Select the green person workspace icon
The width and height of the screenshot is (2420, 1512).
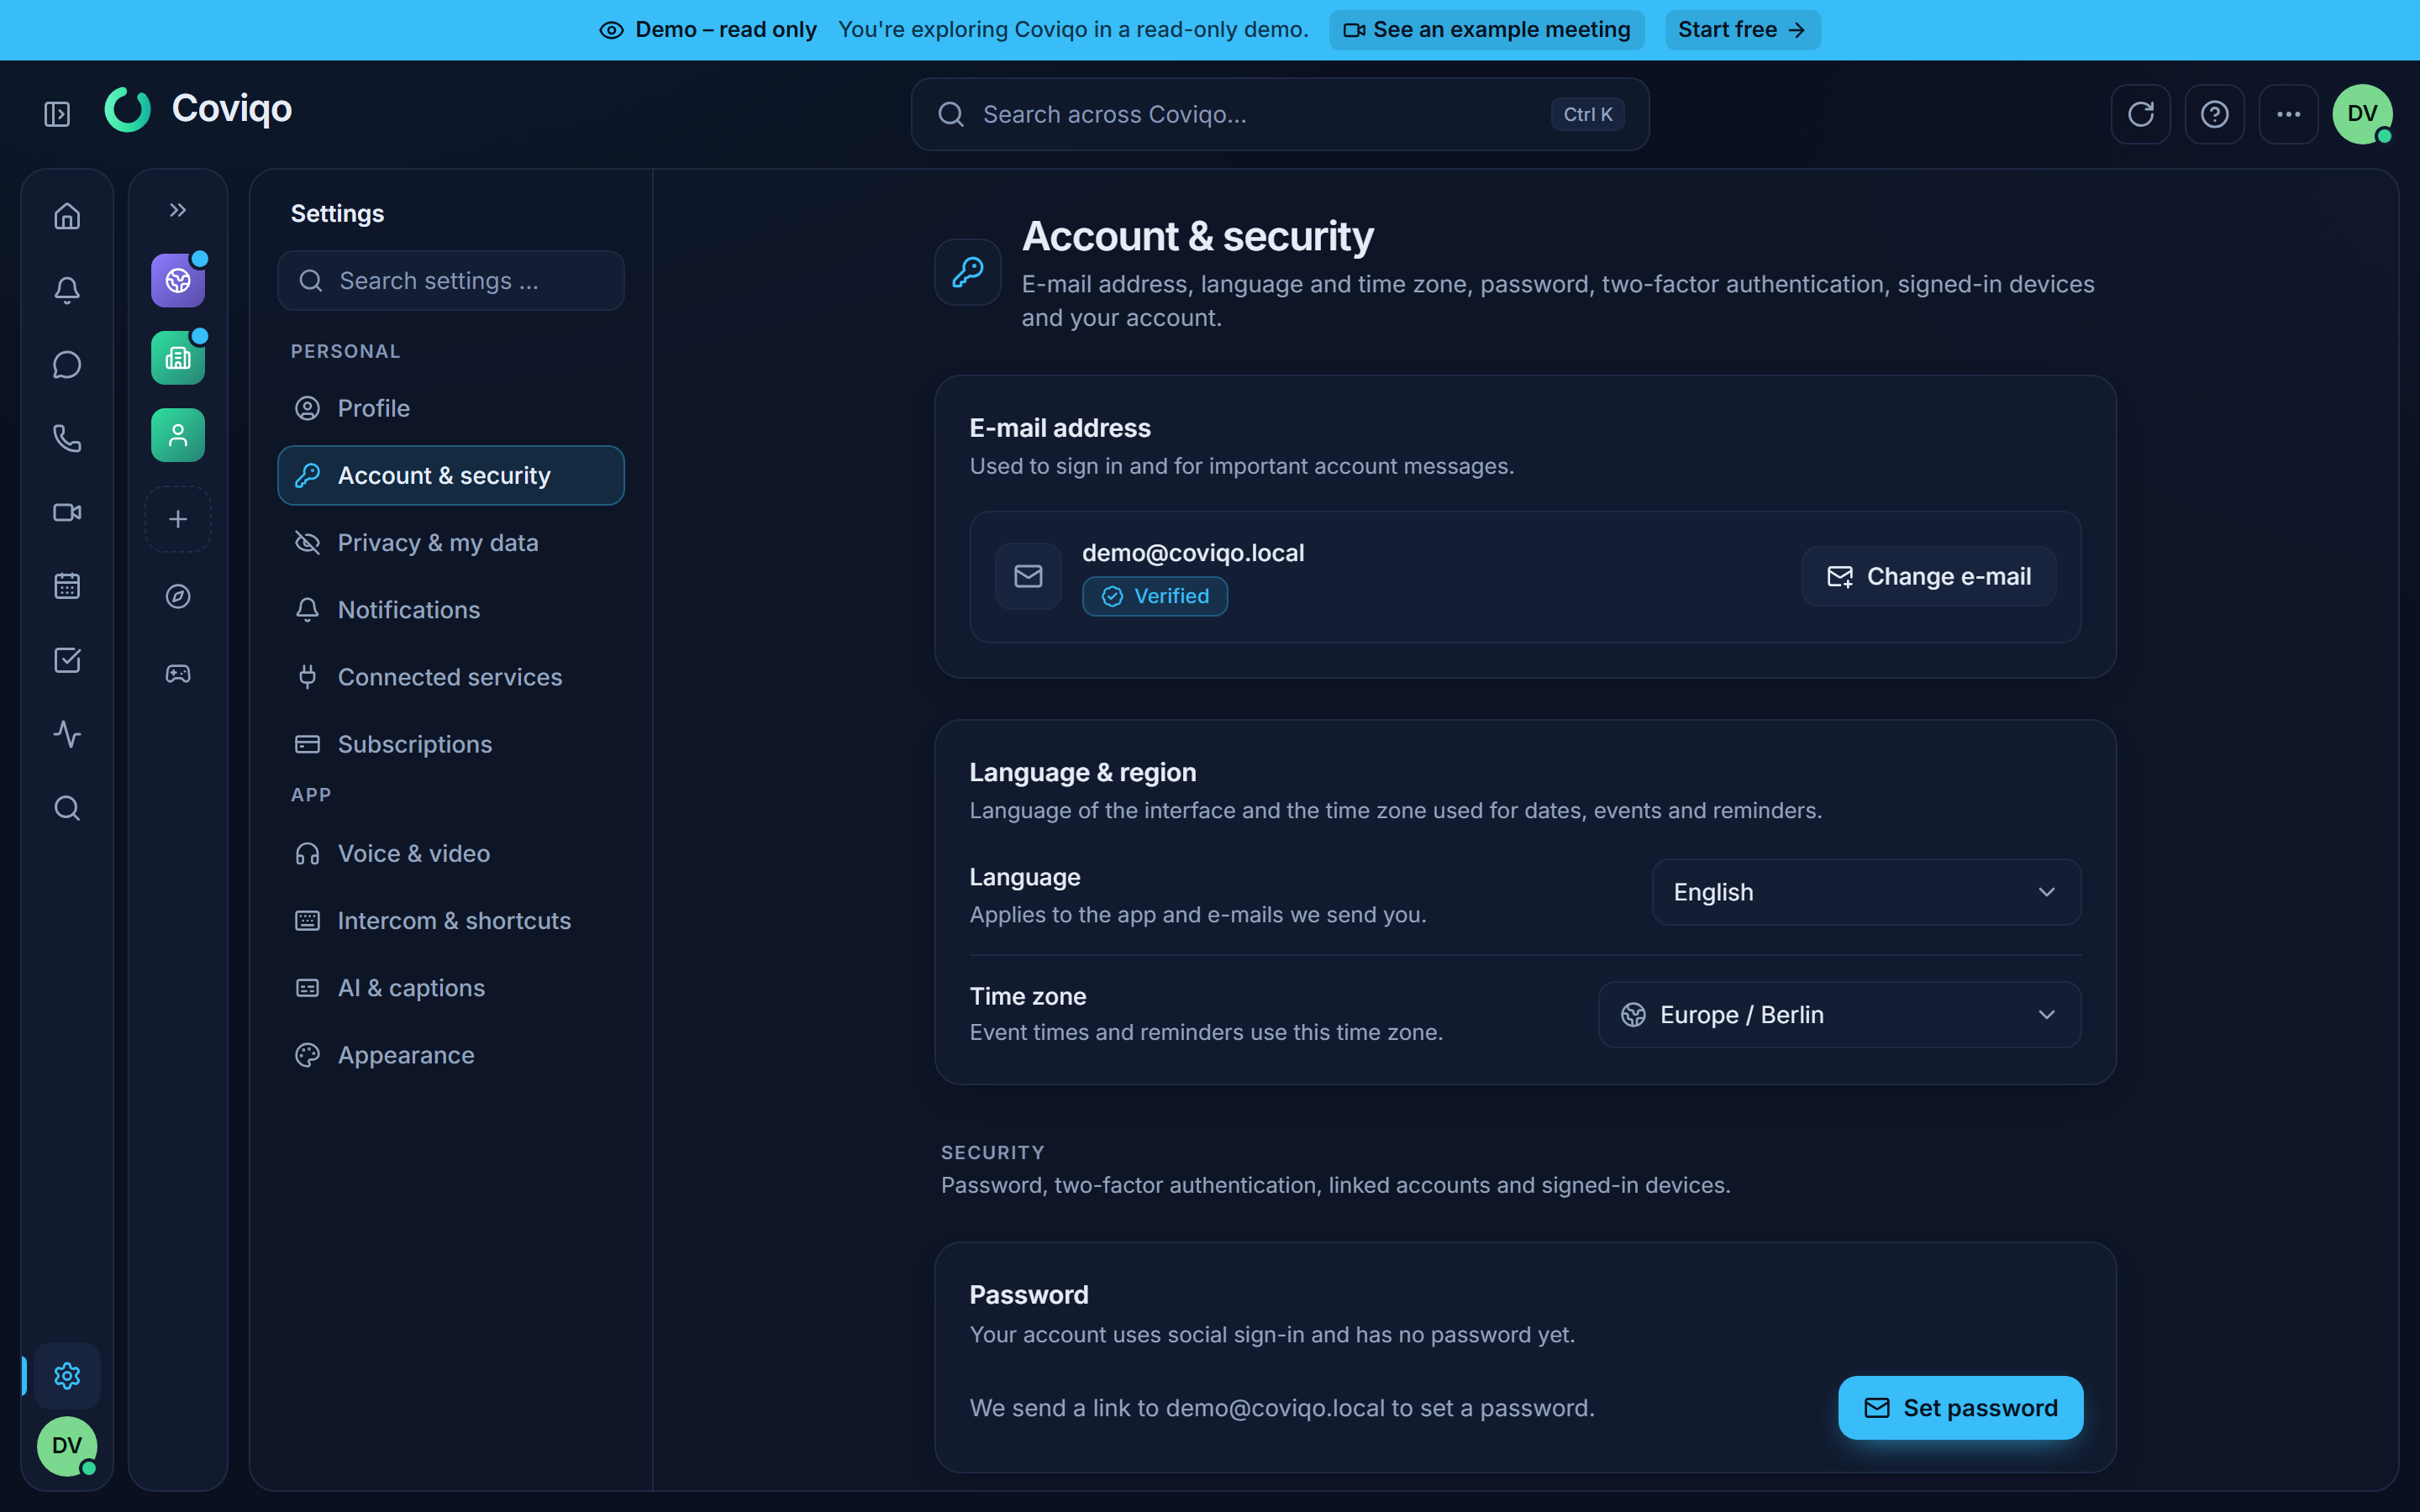point(178,435)
